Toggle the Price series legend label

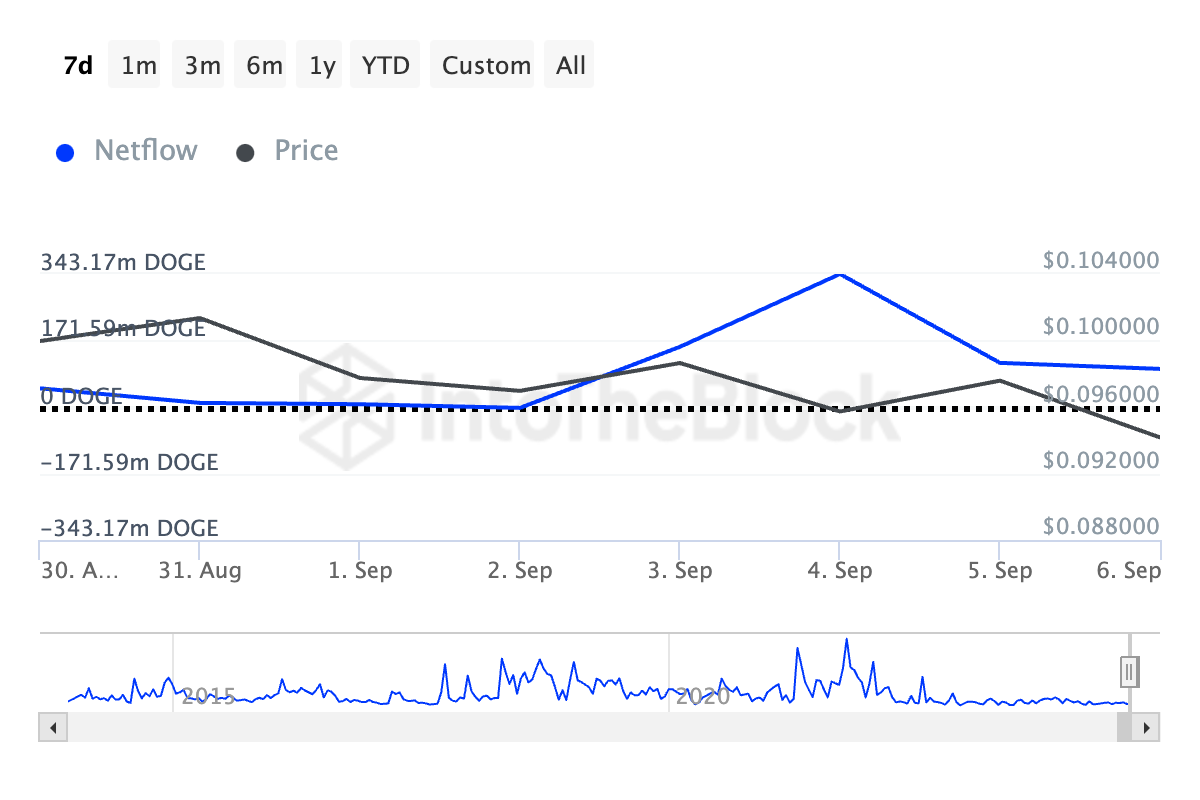tap(306, 151)
